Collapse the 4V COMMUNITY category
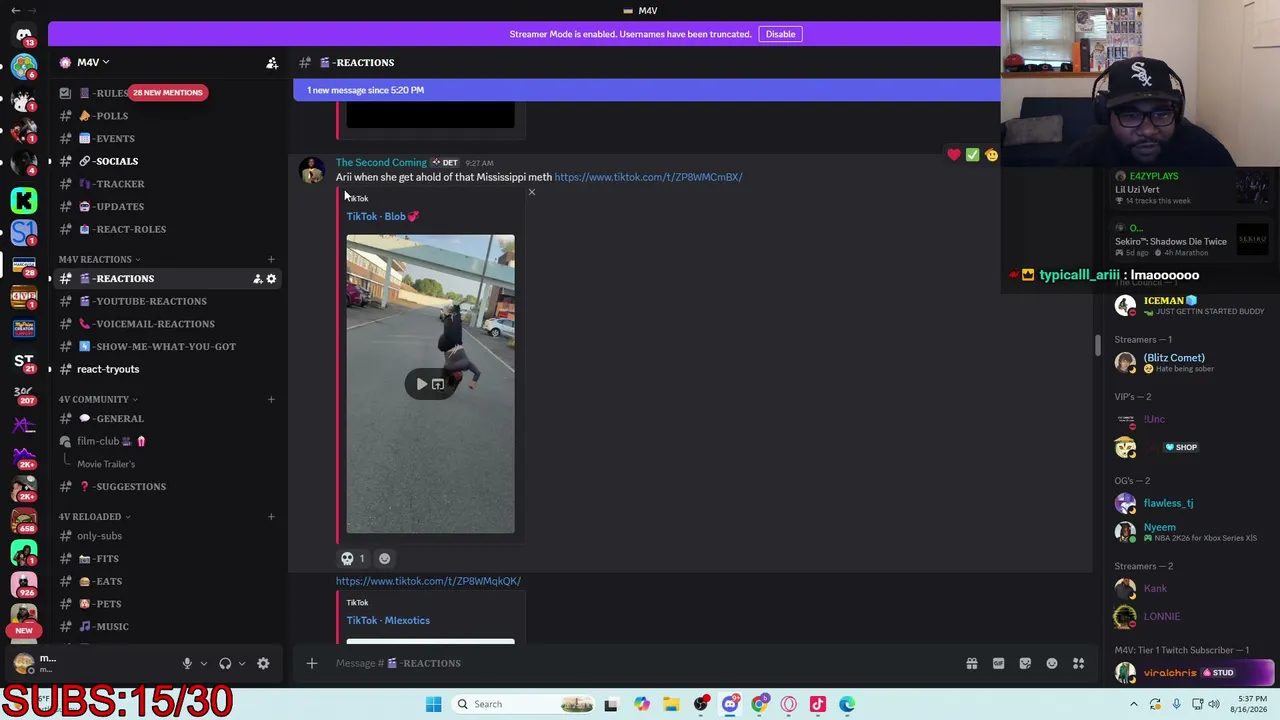 point(98,400)
